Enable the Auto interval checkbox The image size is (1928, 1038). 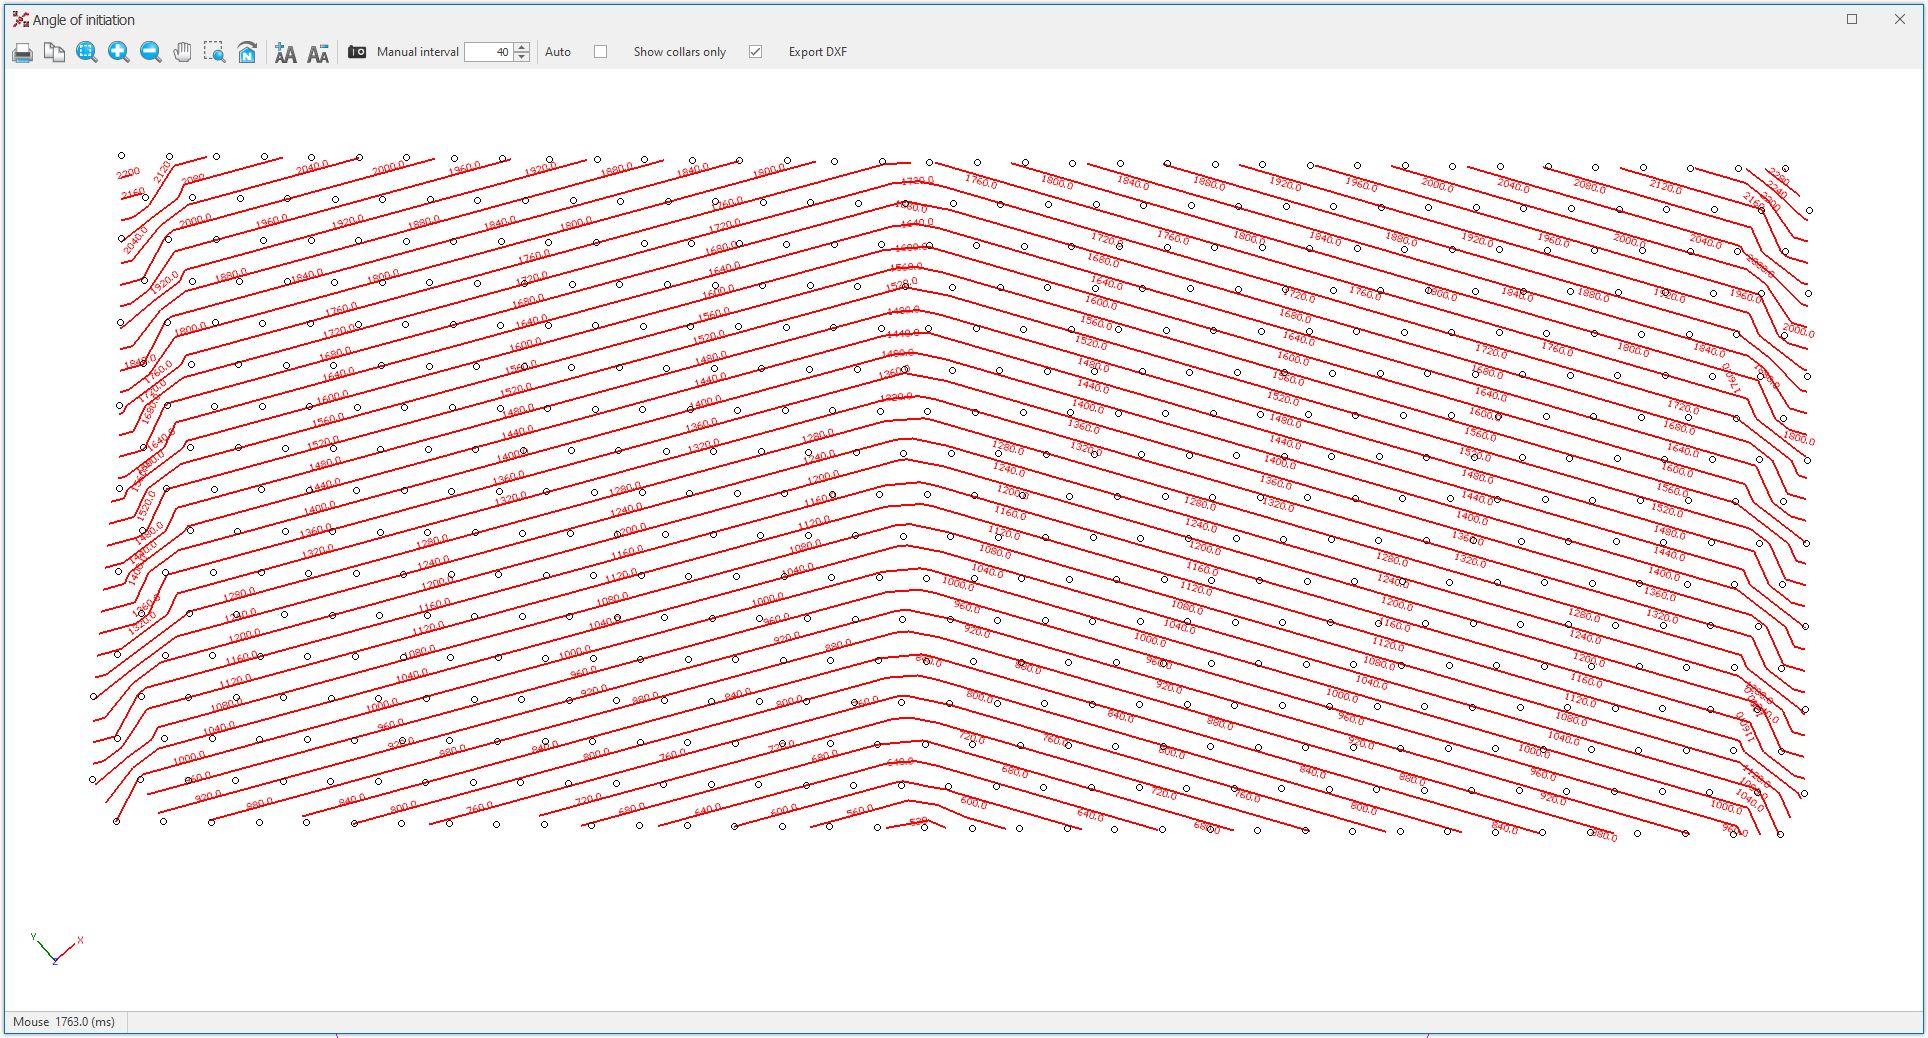601,52
